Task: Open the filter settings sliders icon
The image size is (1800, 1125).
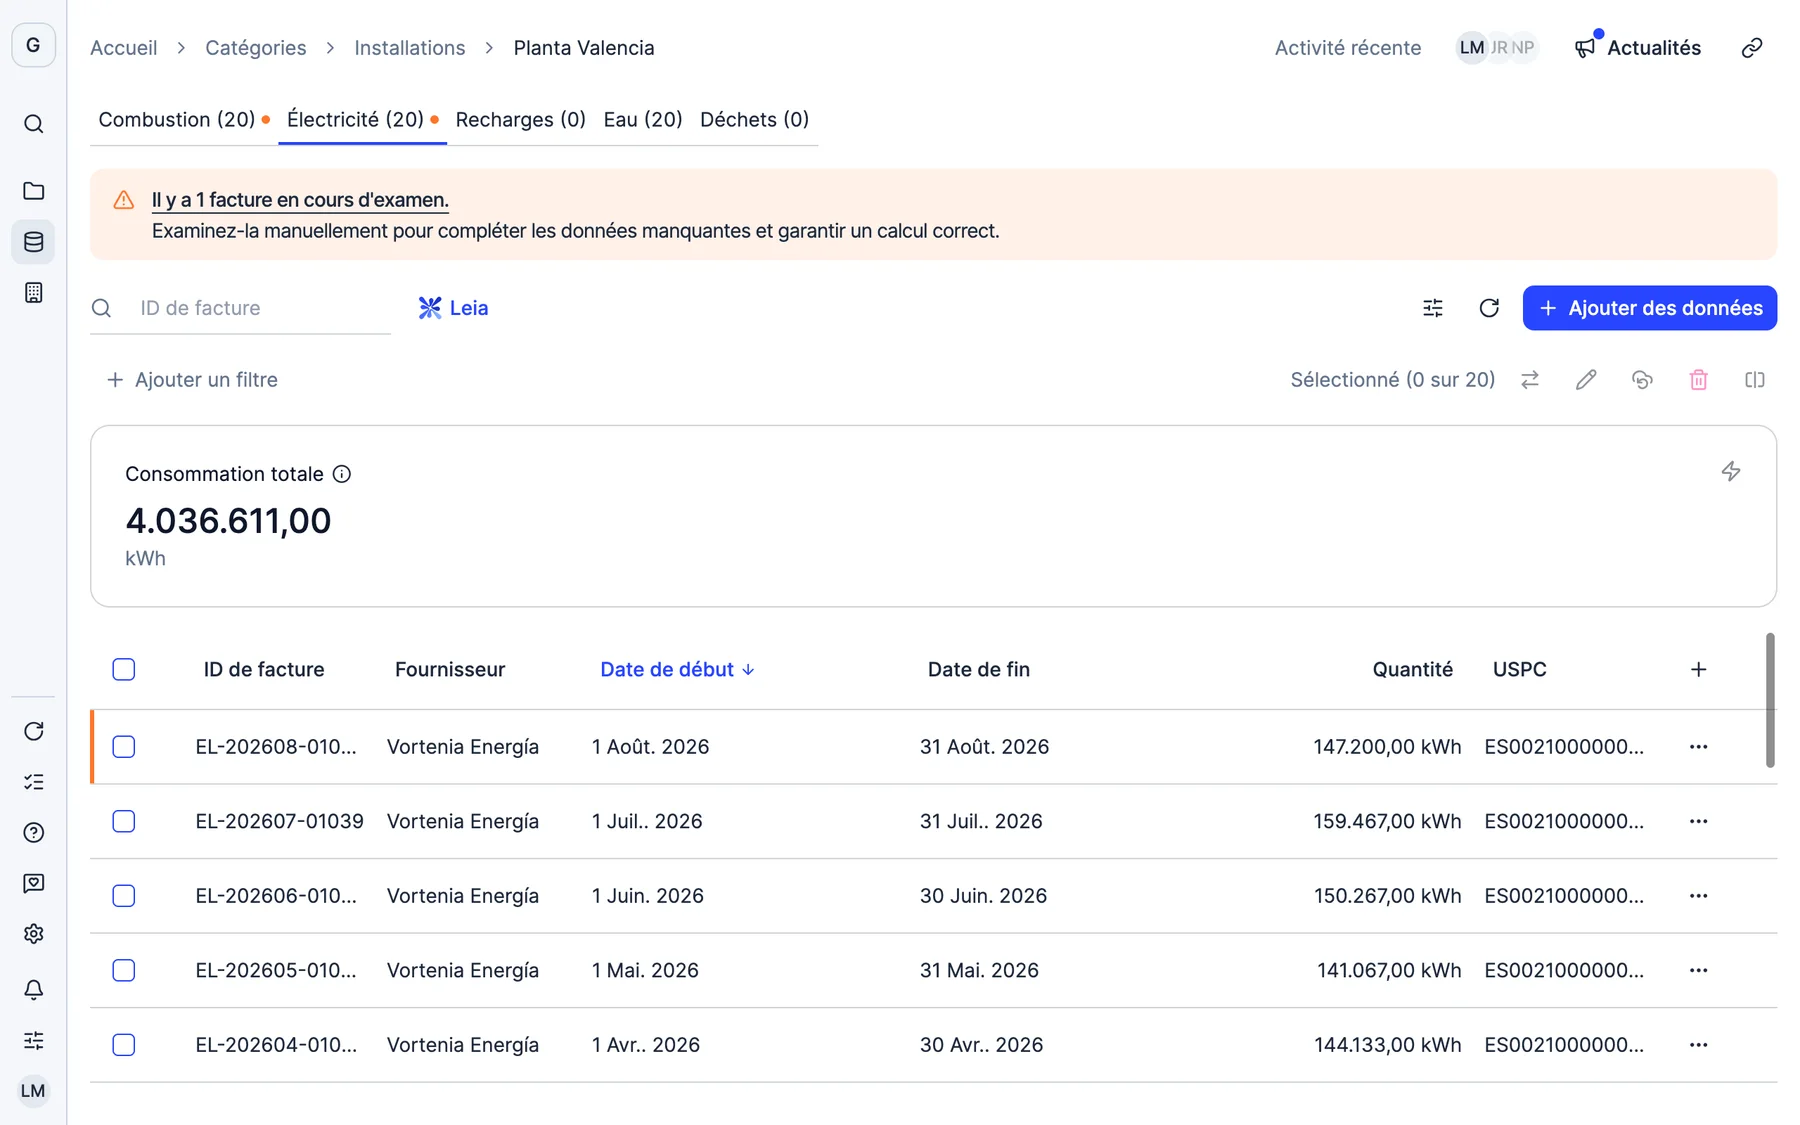Action: pos(1433,308)
